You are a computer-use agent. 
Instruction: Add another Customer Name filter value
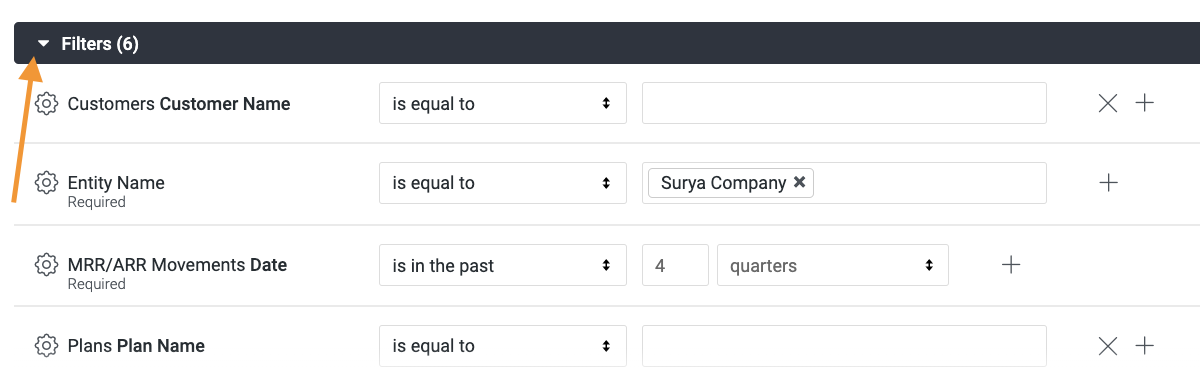tap(1145, 103)
